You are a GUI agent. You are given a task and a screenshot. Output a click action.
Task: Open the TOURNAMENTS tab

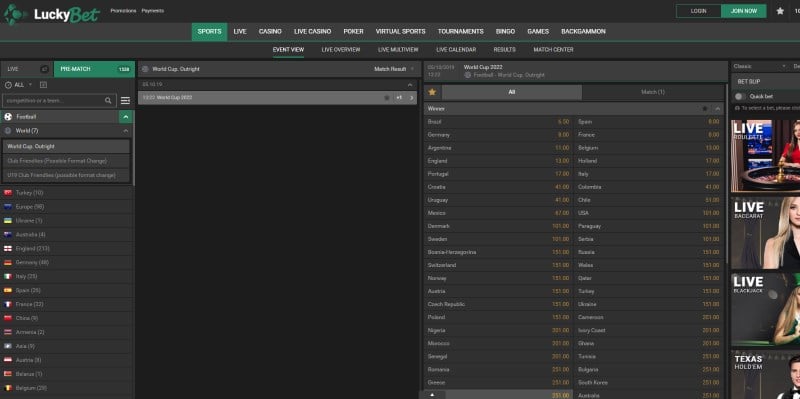point(460,32)
